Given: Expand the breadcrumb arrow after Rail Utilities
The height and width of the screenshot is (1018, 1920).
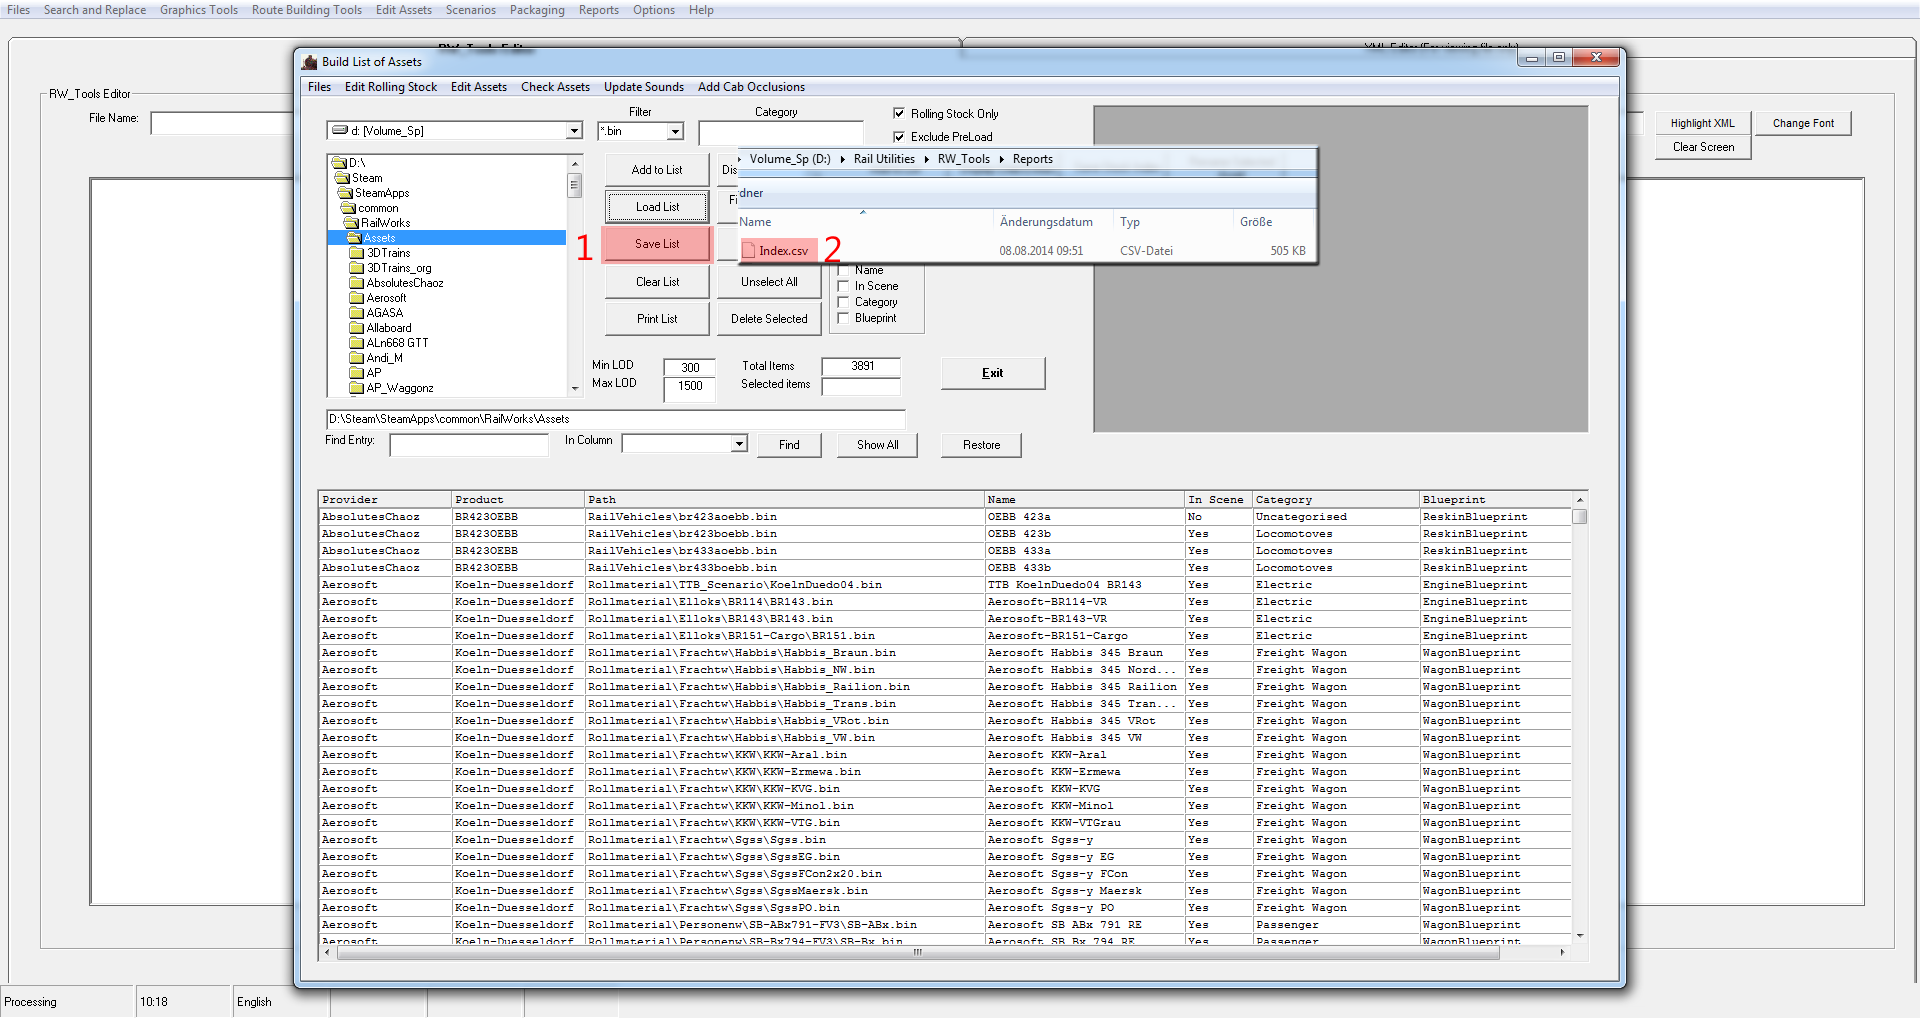Looking at the screenshot, I should click(x=926, y=159).
